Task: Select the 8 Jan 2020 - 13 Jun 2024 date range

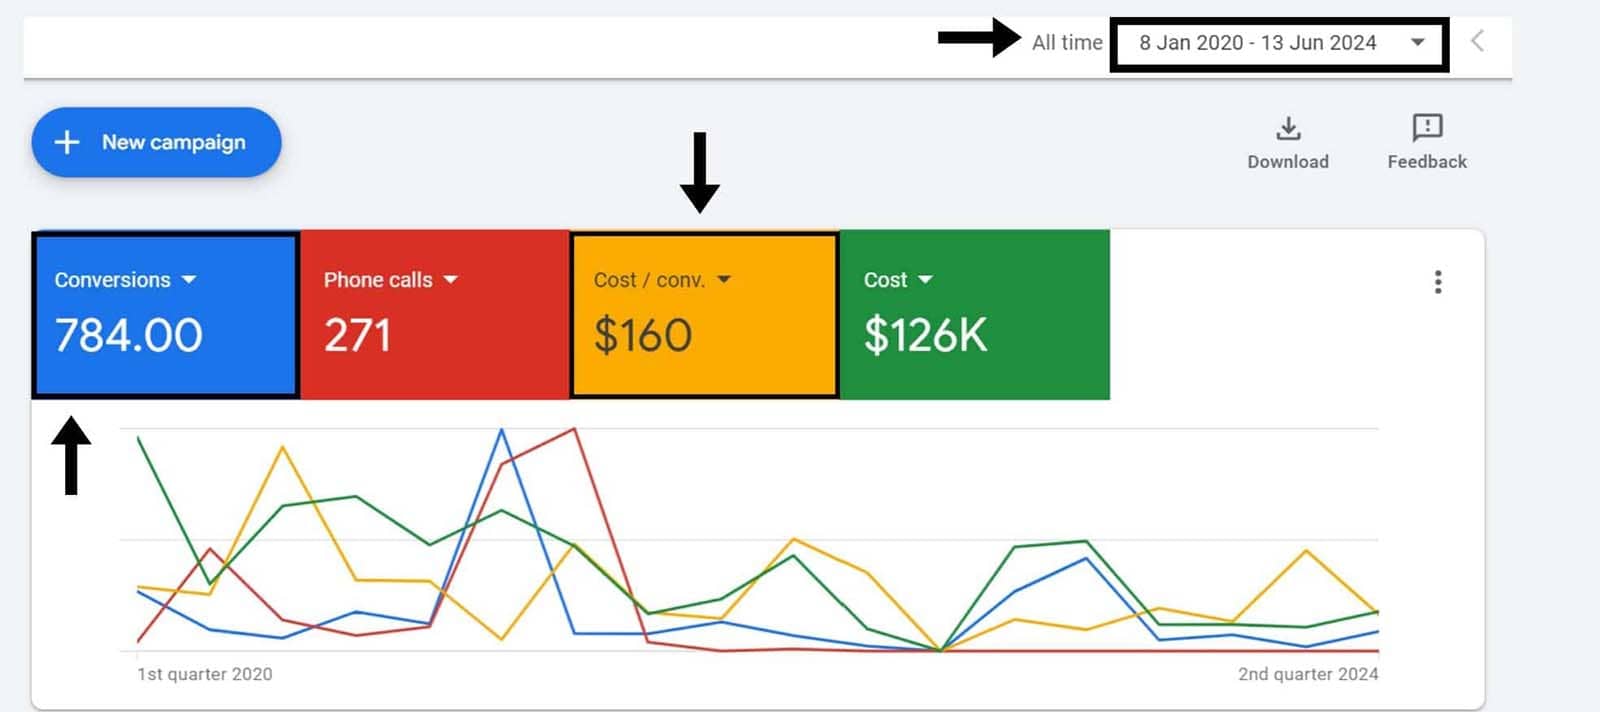Action: point(1257,43)
